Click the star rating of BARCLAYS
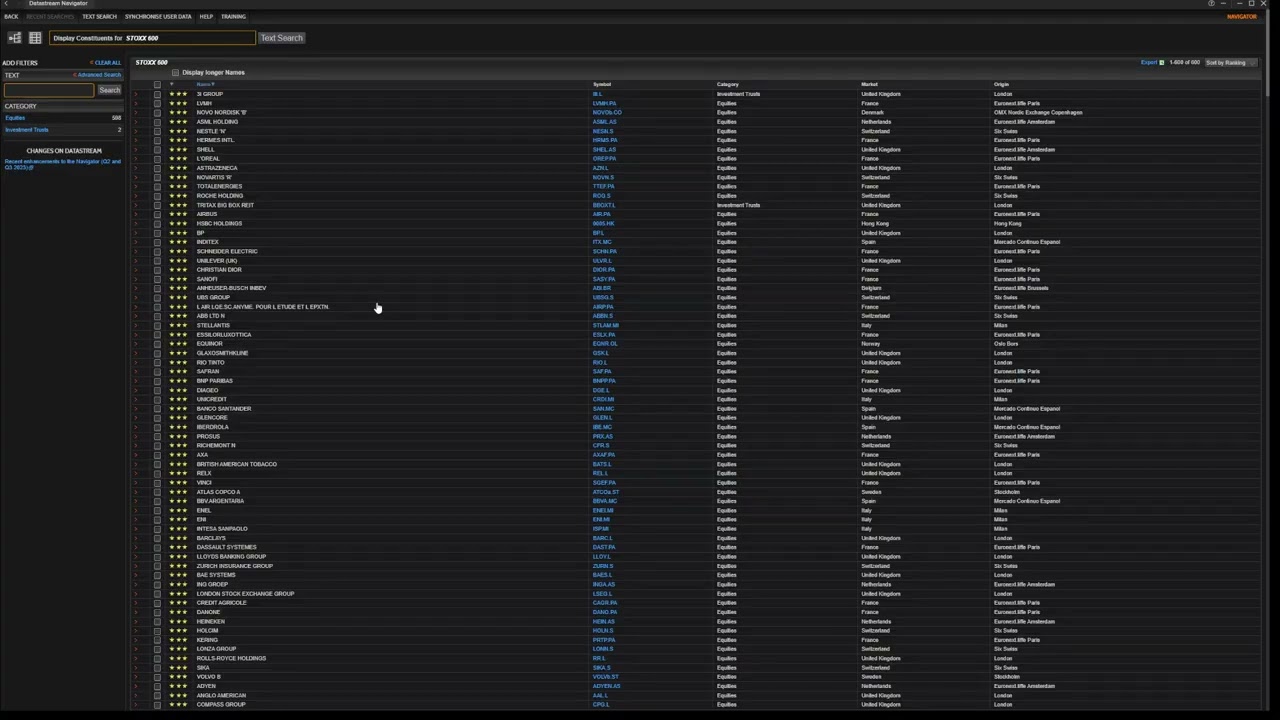Viewport: 1280px width, 720px height. [x=178, y=538]
